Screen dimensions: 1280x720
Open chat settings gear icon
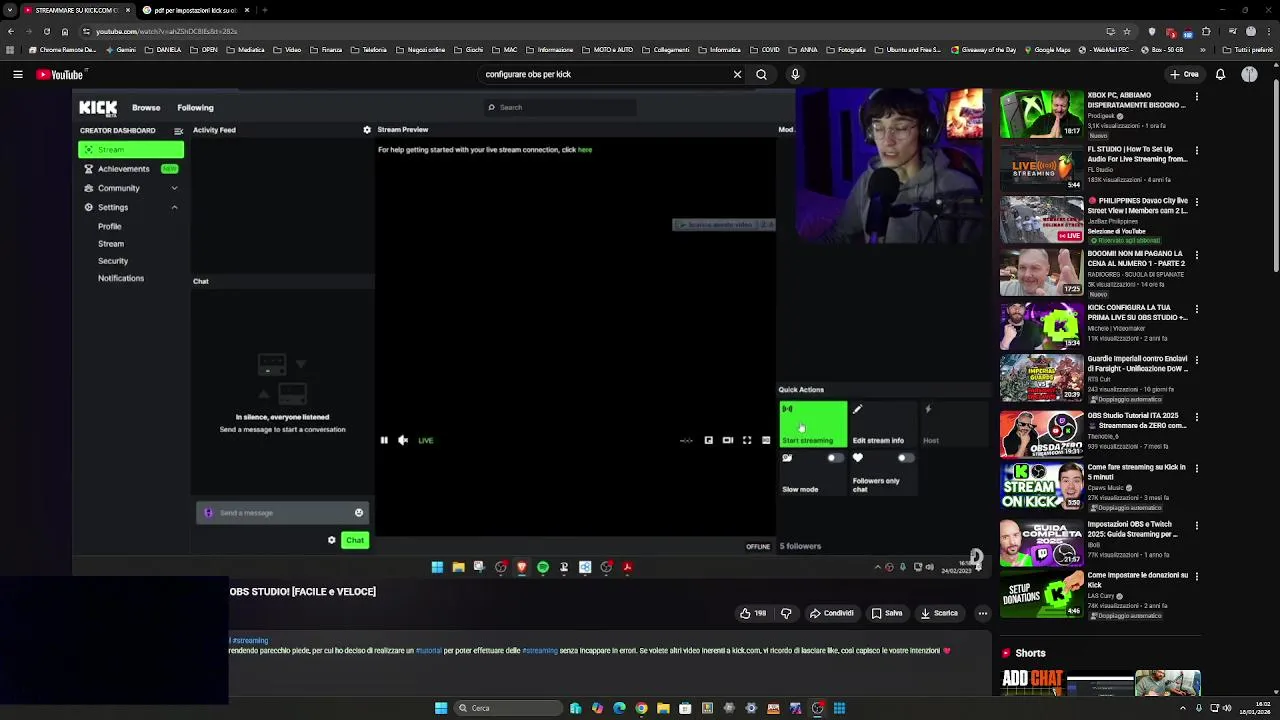click(332, 540)
